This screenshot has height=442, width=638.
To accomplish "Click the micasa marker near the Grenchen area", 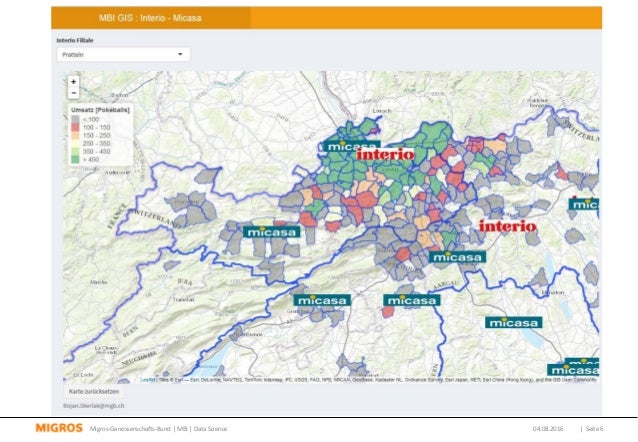I will 322,300.
